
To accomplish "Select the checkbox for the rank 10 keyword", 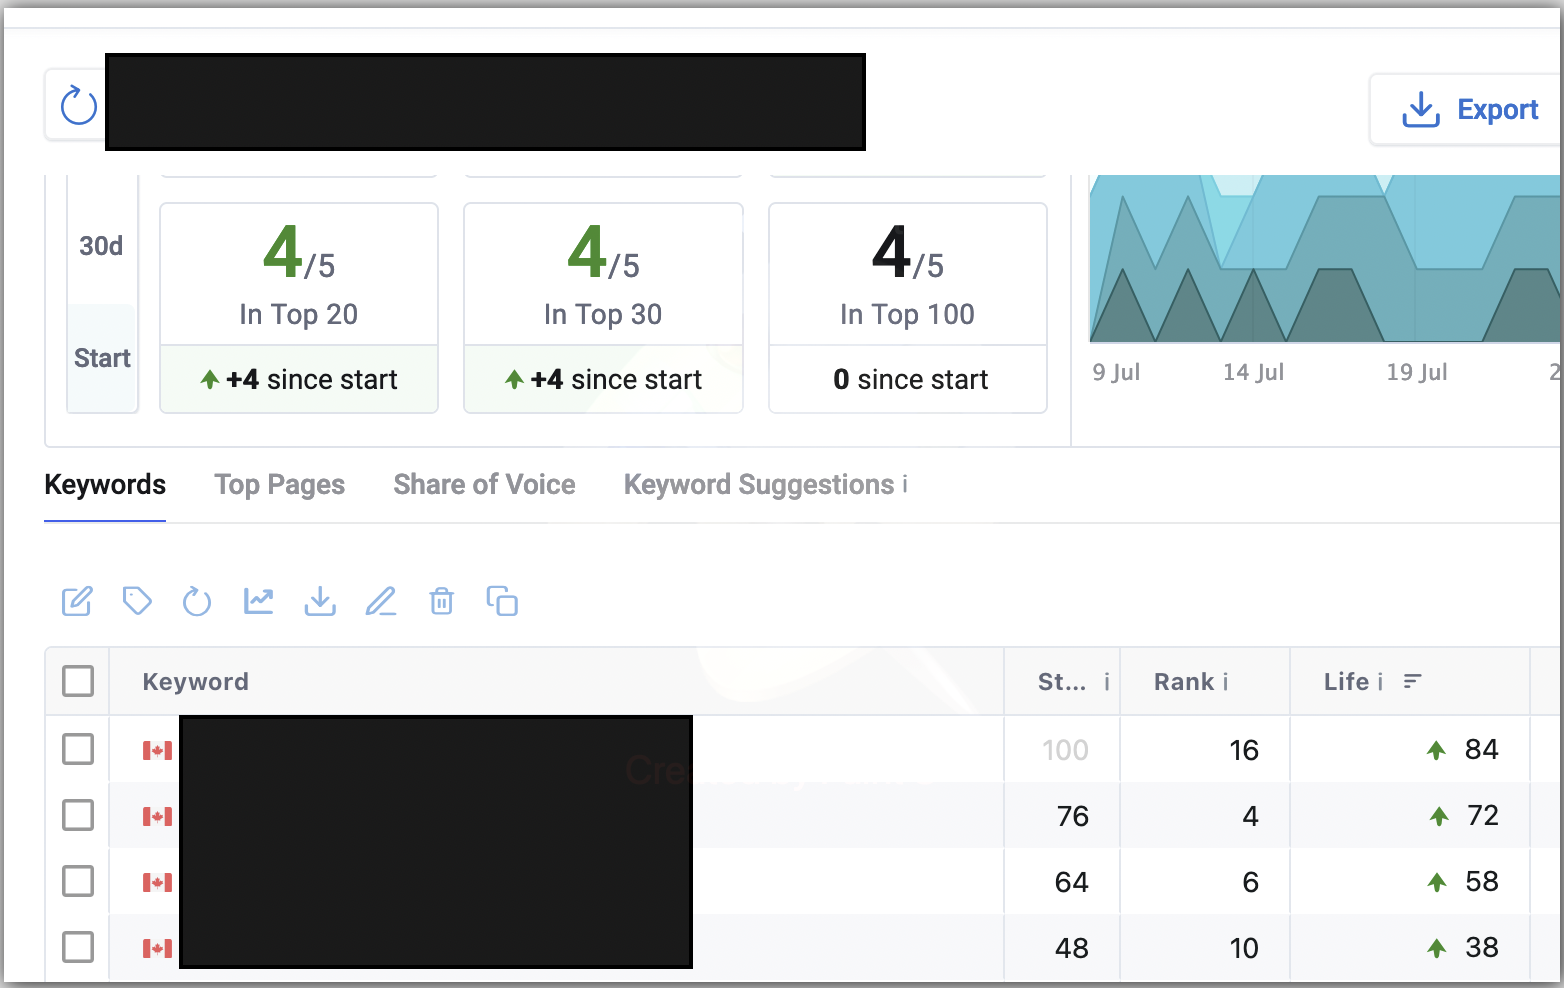I will point(78,947).
